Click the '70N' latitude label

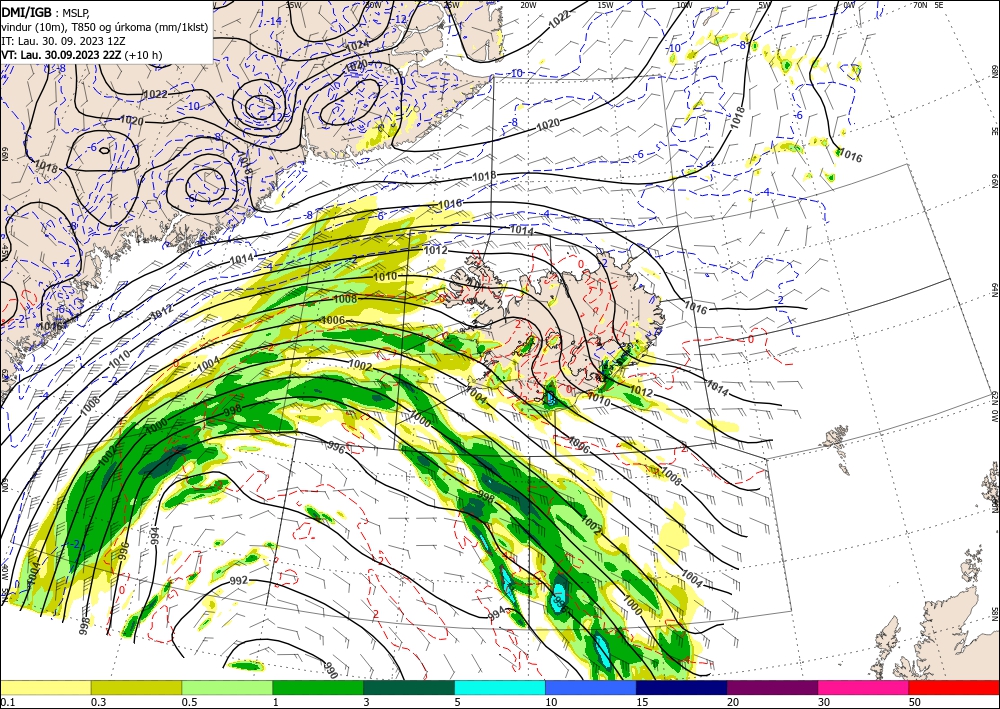pos(920,5)
